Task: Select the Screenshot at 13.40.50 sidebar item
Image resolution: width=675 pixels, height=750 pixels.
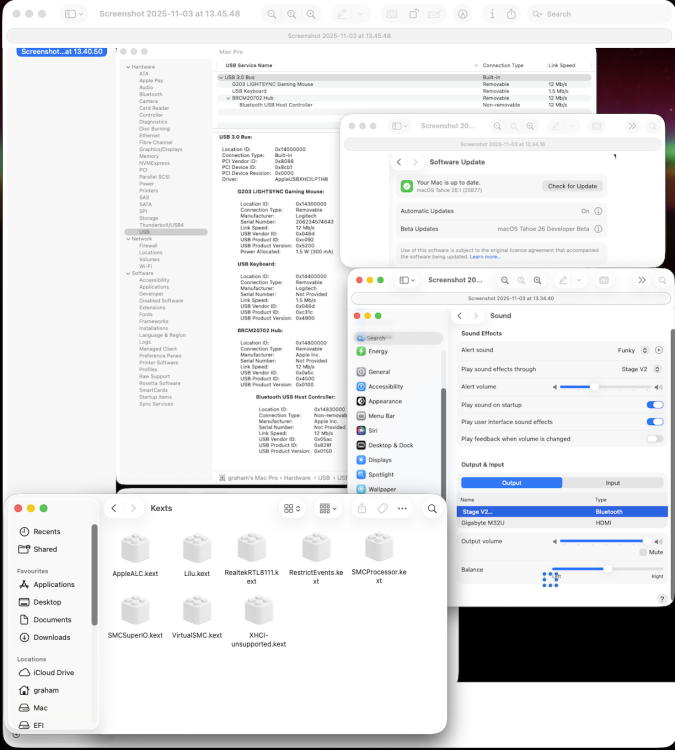Action: [62, 52]
